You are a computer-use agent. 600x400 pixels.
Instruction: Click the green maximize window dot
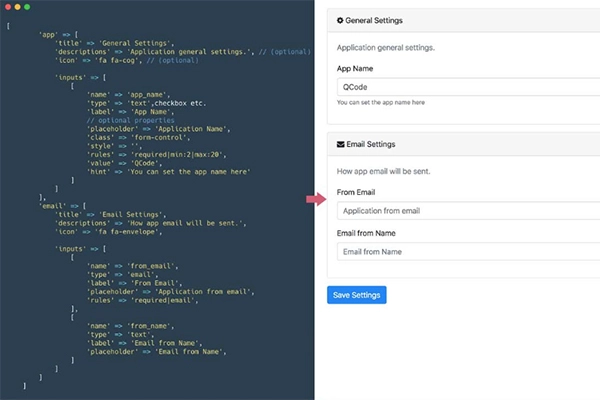[x=27, y=7]
